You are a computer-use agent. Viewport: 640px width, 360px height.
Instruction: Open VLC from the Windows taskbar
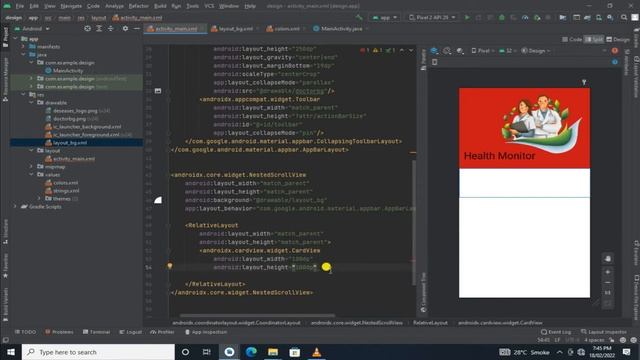316,352
